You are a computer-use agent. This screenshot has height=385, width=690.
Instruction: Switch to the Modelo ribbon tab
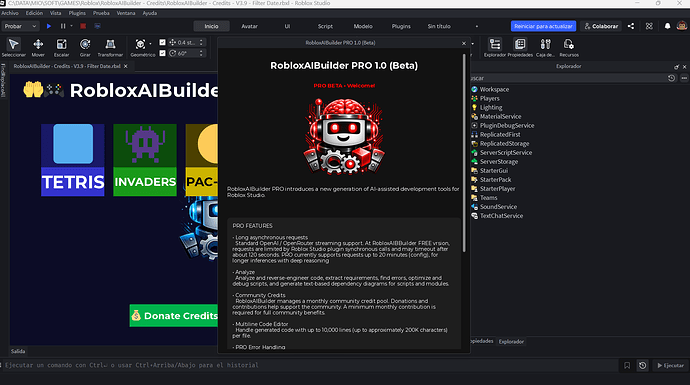(363, 26)
